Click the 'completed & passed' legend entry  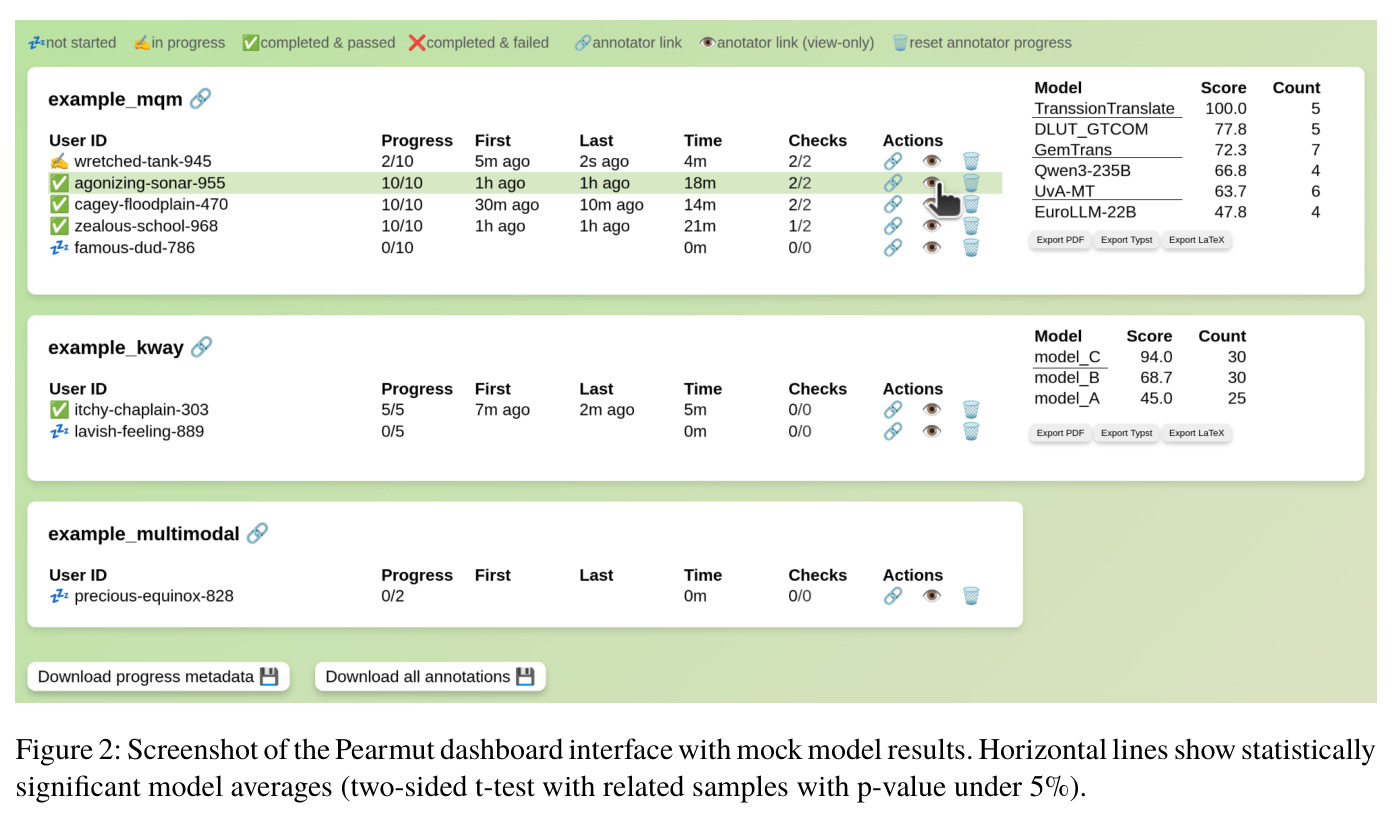point(318,43)
